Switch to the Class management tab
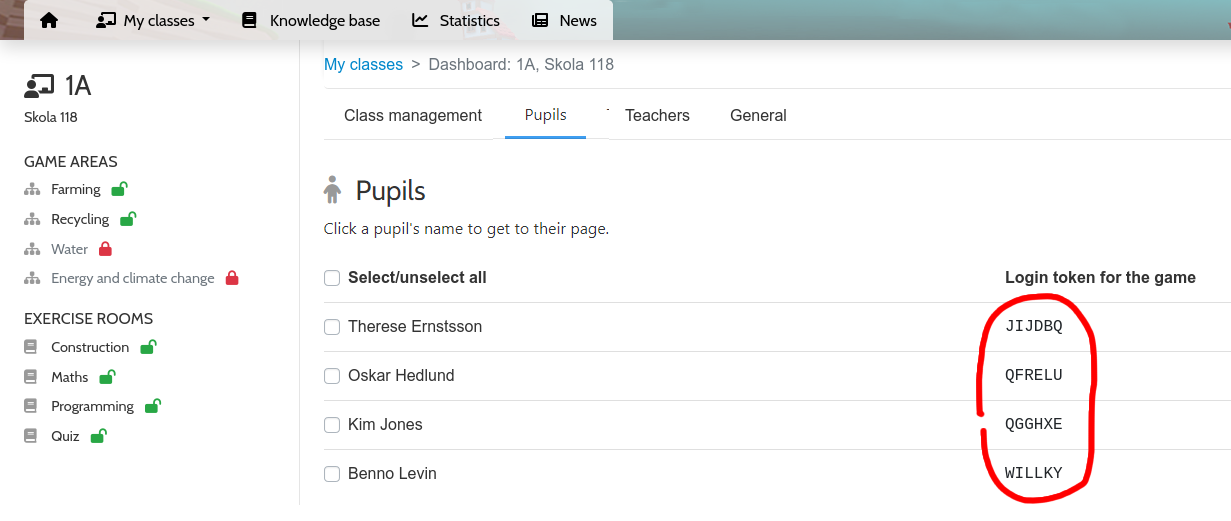The image size is (1231, 521). pos(413,115)
